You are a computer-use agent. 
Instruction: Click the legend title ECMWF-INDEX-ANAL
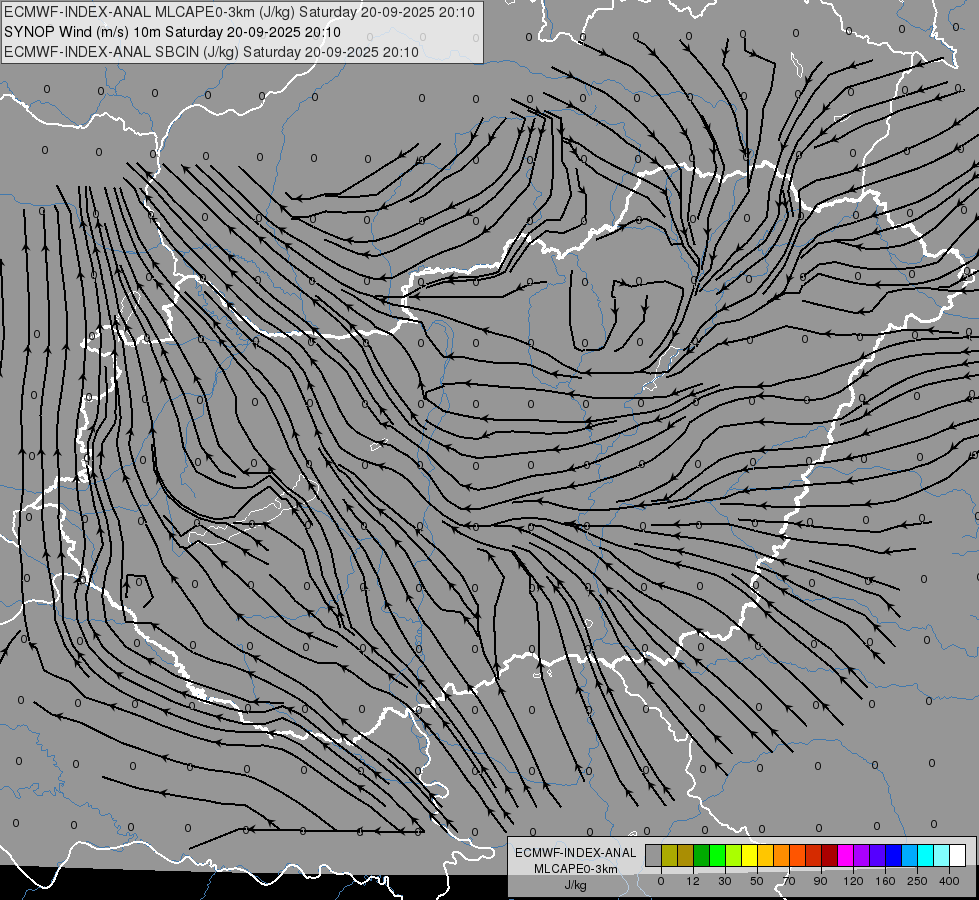pyautogui.click(x=576, y=853)
